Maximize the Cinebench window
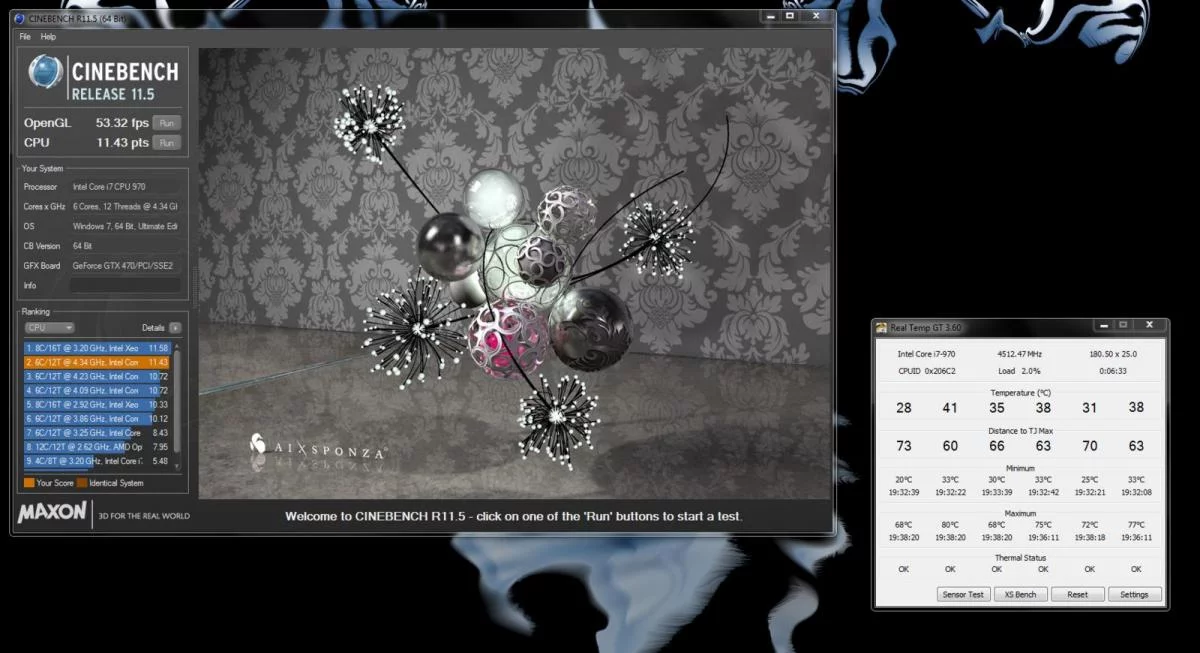Screen dimensions: 1200x653 pyautogui.click(x=791, y=16)
